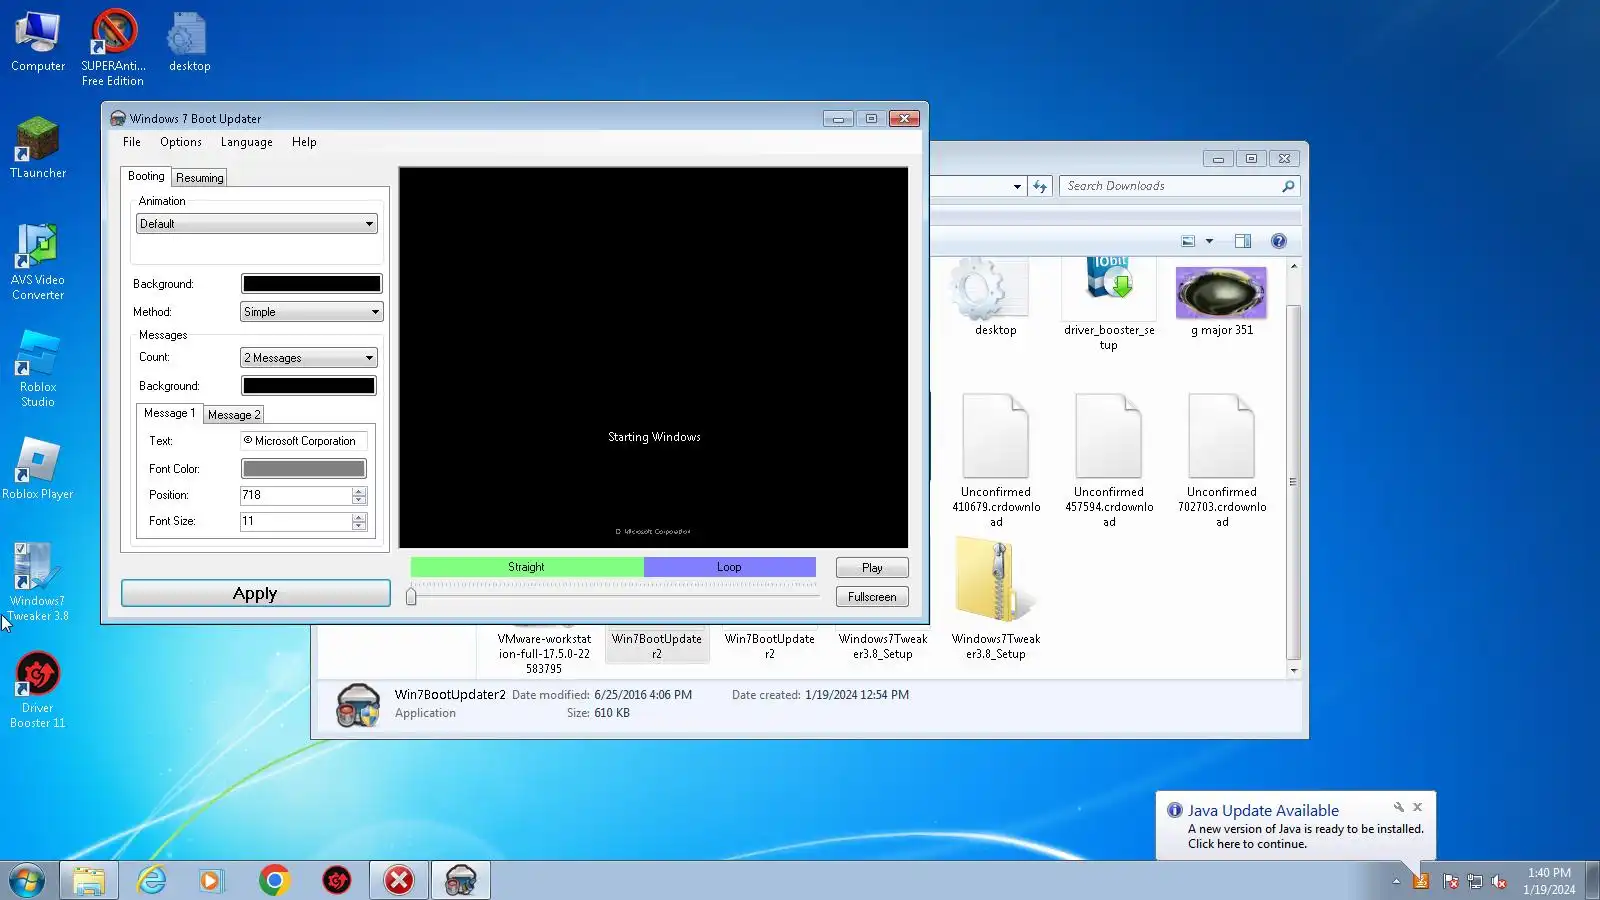Open Windows7 Tweaker 3.8 desktop shortcut
The width and height of the screenshot is (1600, 900).
click(38, 582)
